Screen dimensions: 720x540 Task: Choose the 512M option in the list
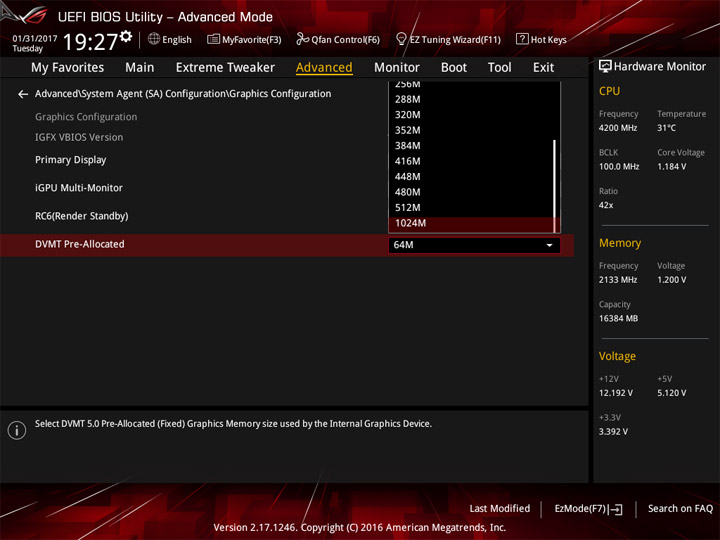point(471,208)
